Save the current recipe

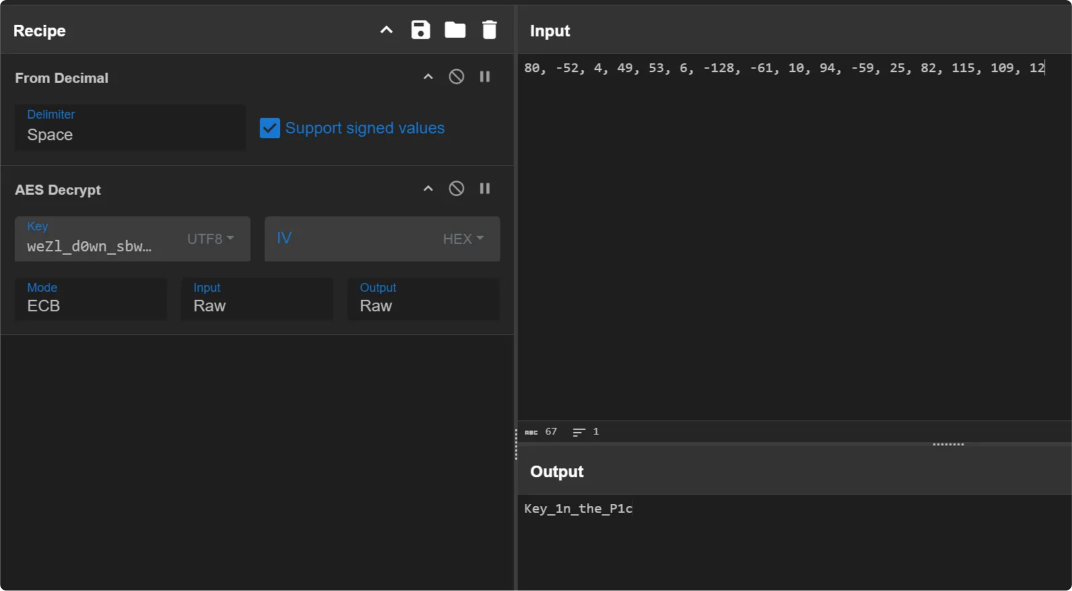coord(420,30)
